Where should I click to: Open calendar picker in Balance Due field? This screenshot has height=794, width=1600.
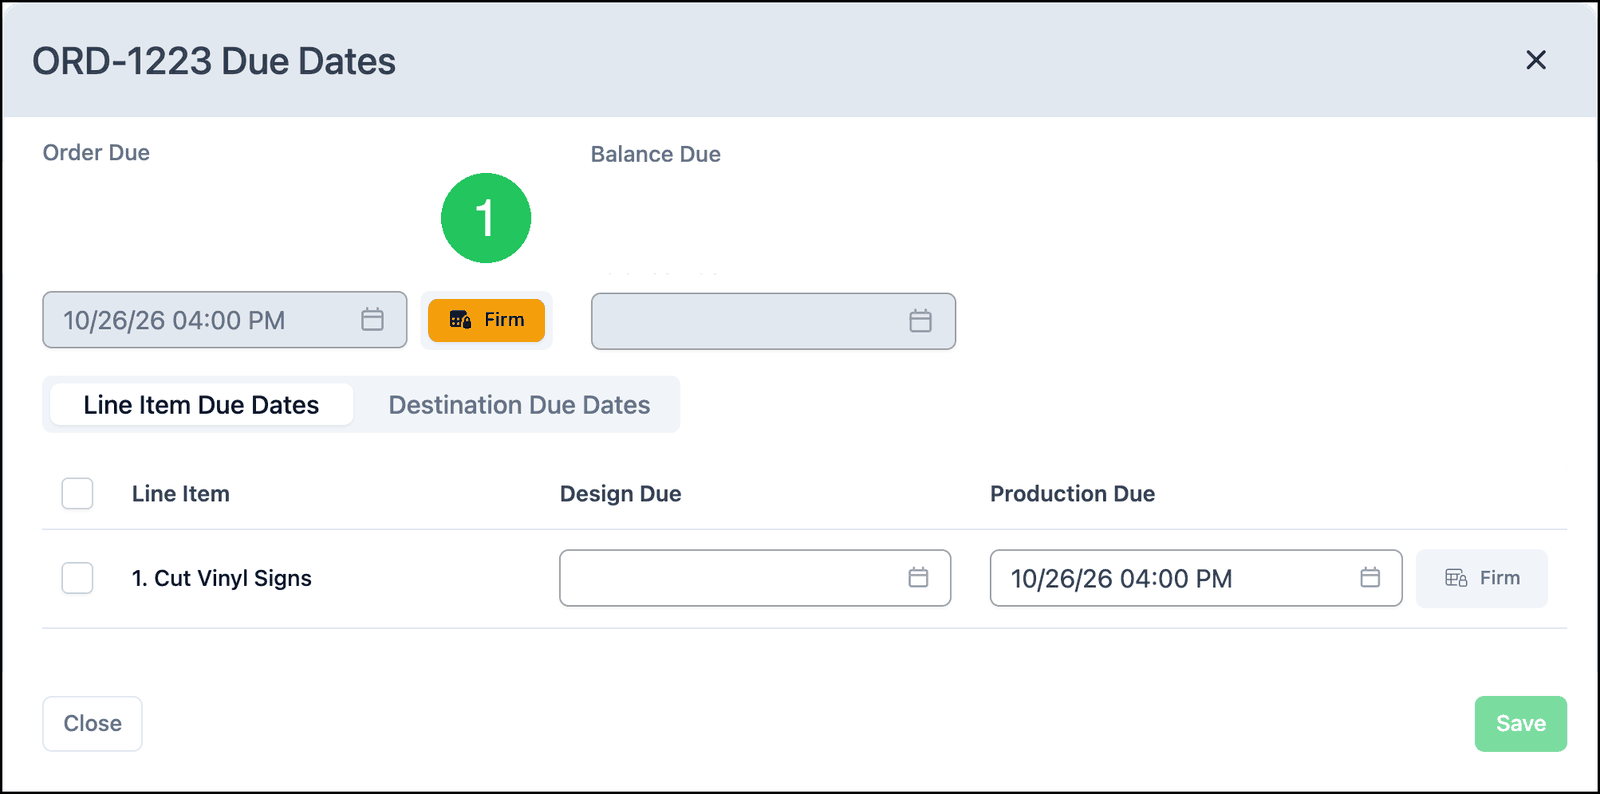pos(920,321)
